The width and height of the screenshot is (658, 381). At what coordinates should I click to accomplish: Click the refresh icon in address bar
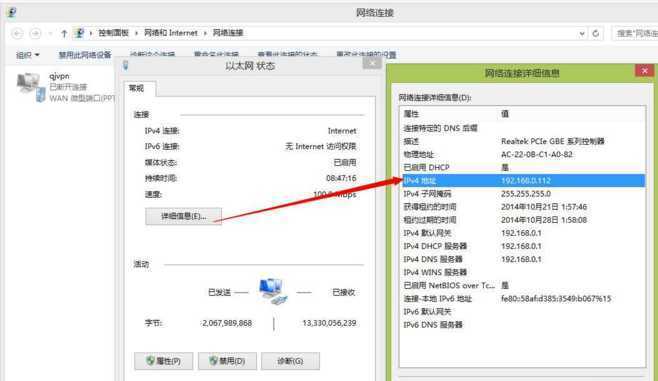(595, 33)
